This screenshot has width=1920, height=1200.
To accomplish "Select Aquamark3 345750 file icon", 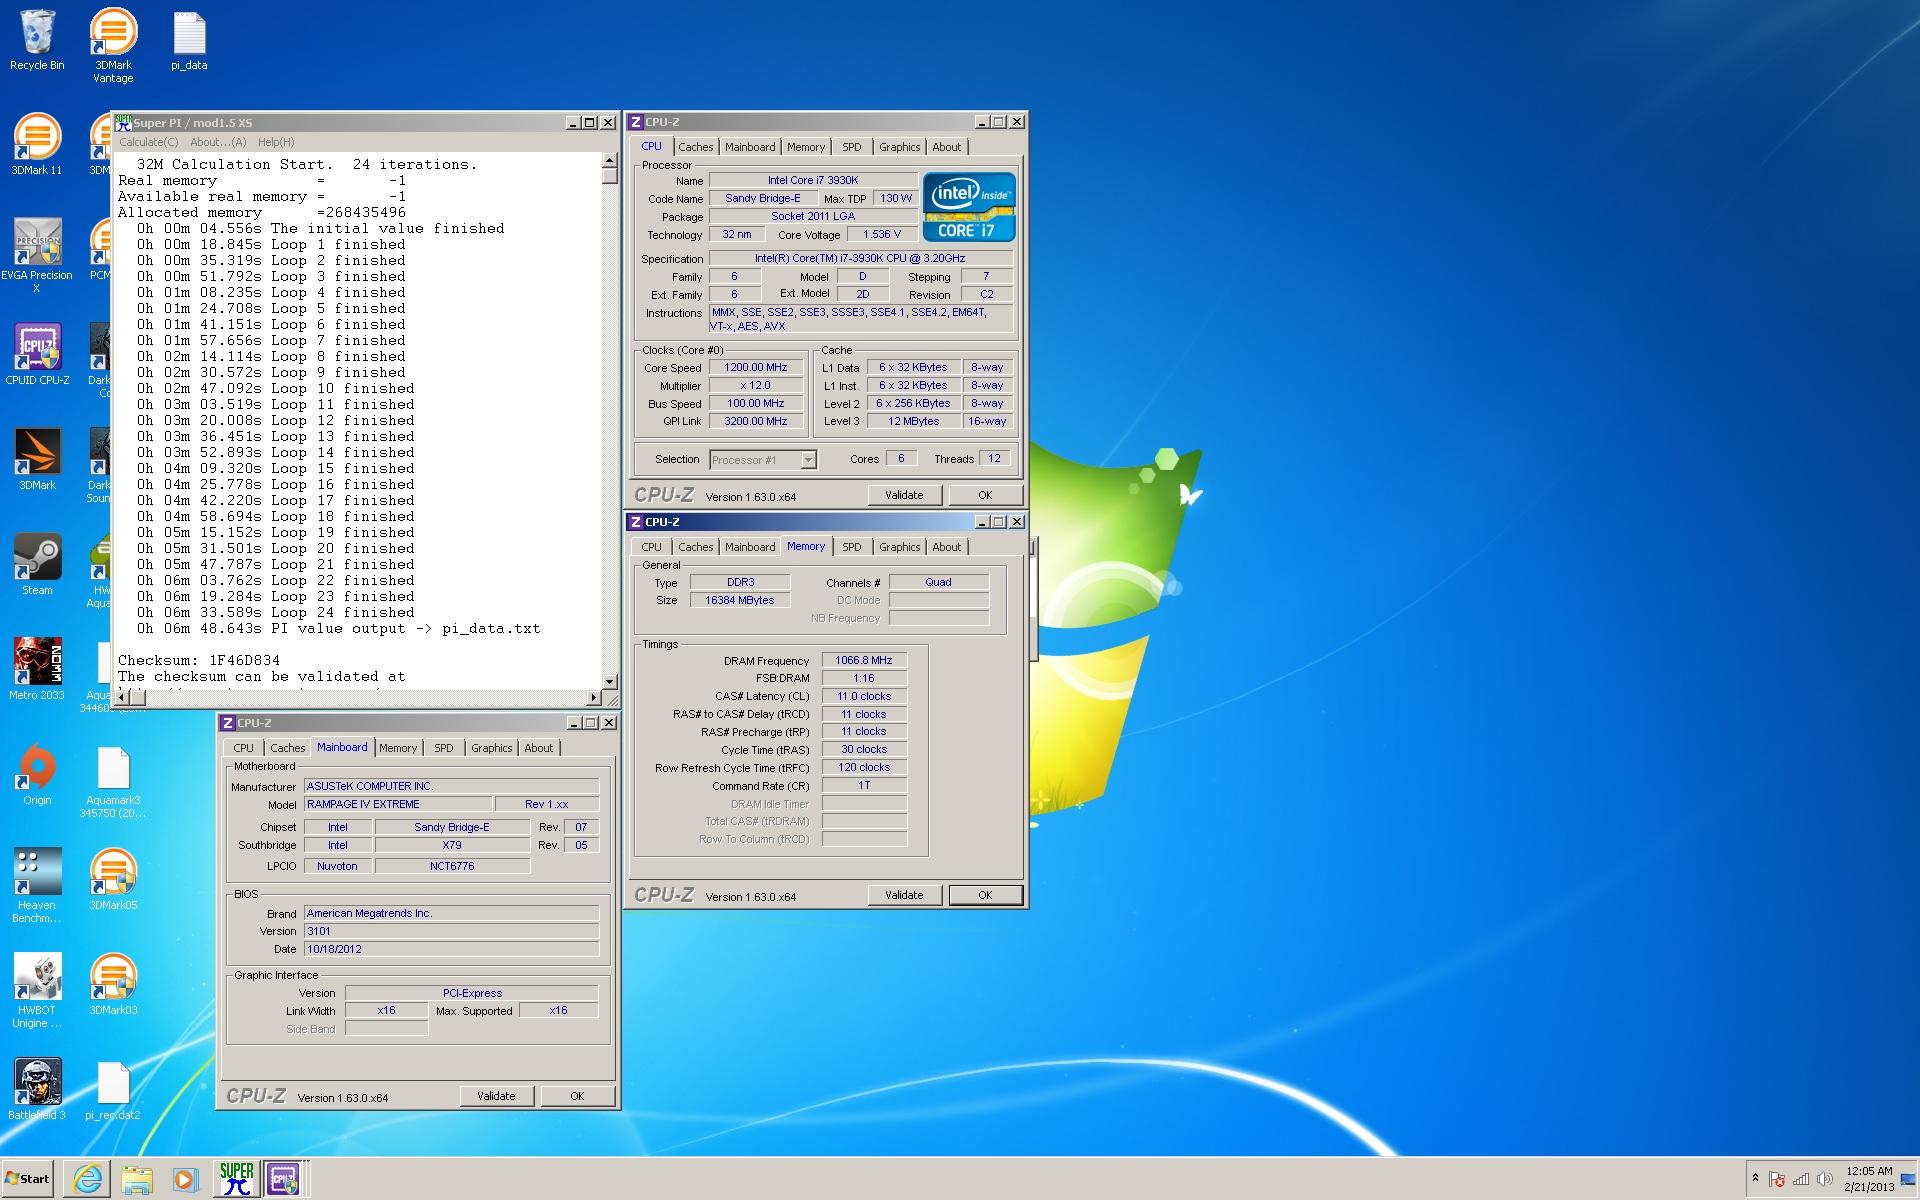I will 113,783.
